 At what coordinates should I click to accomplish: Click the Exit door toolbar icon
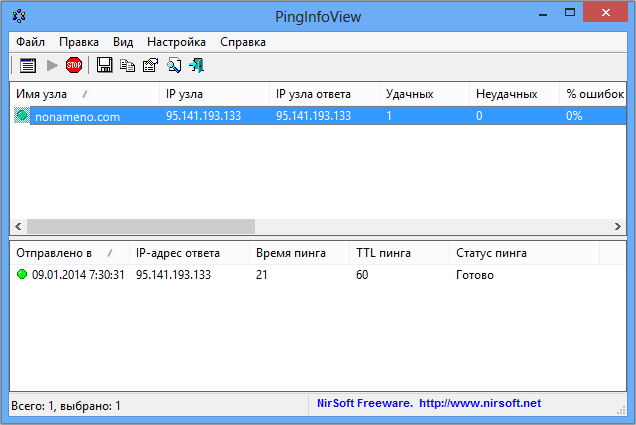pos(197,65)
